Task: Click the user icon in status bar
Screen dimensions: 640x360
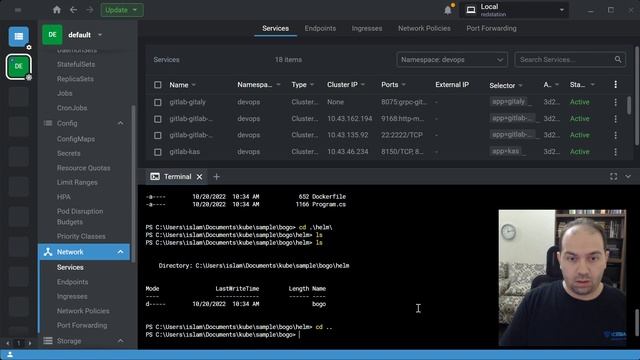Action: (10, 355)
